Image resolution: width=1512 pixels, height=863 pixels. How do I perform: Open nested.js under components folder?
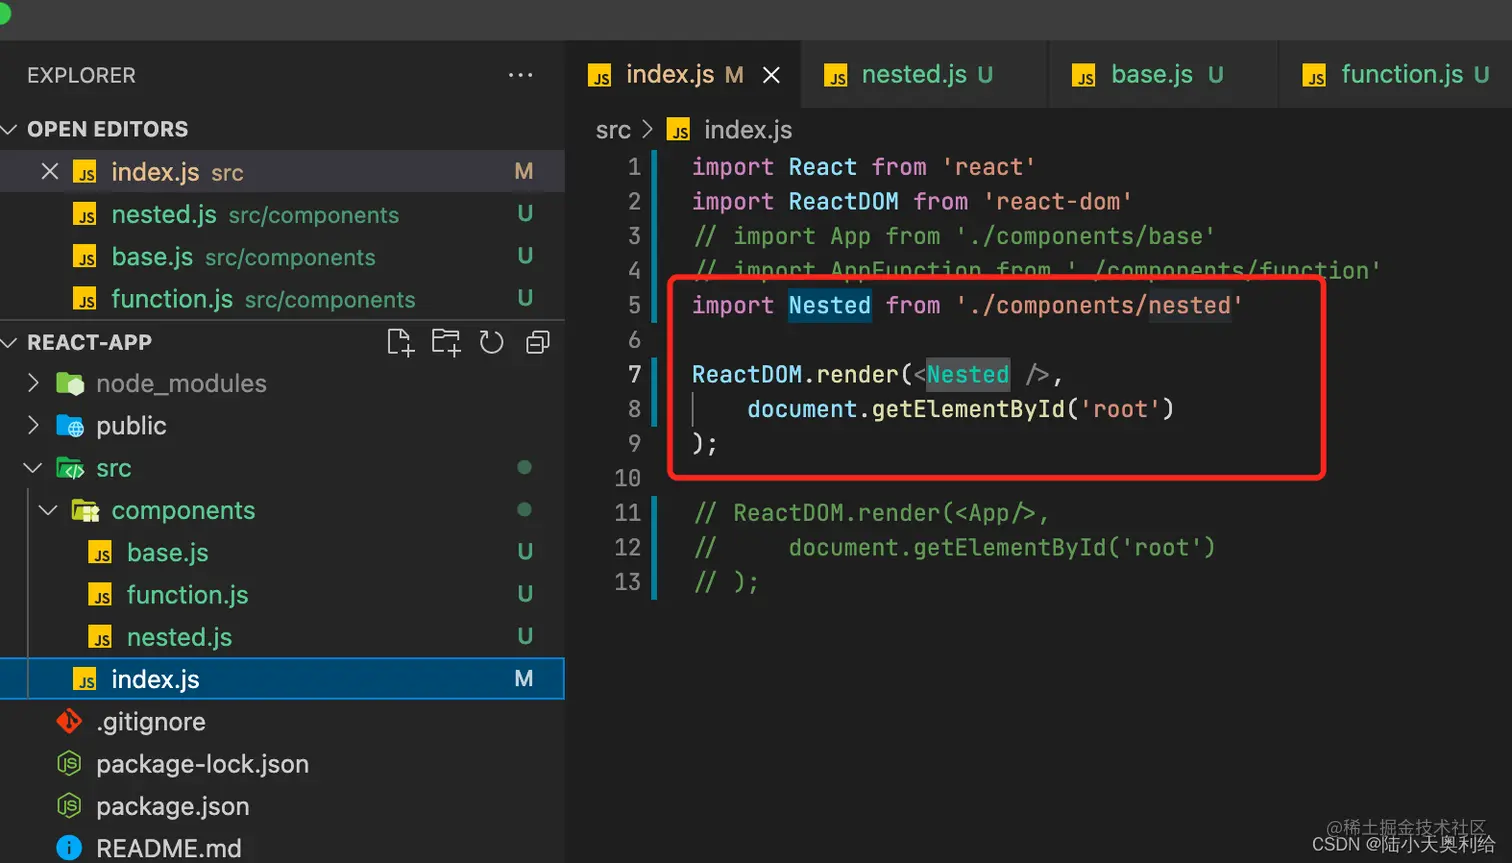pos(282,636)
